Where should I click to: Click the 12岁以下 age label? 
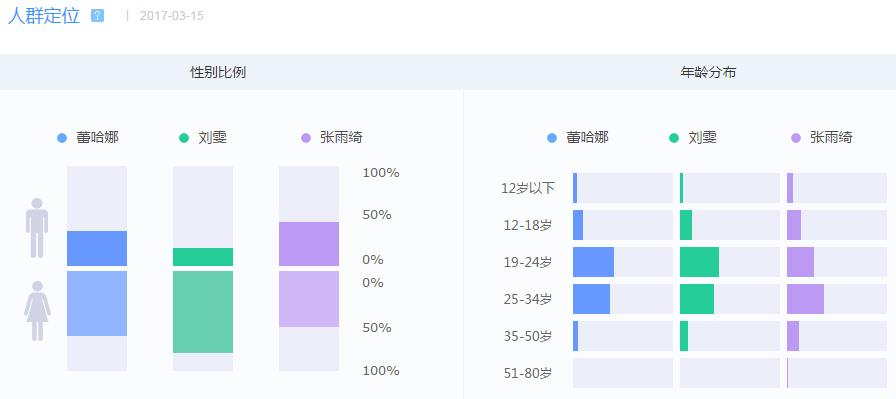point(528,188)
